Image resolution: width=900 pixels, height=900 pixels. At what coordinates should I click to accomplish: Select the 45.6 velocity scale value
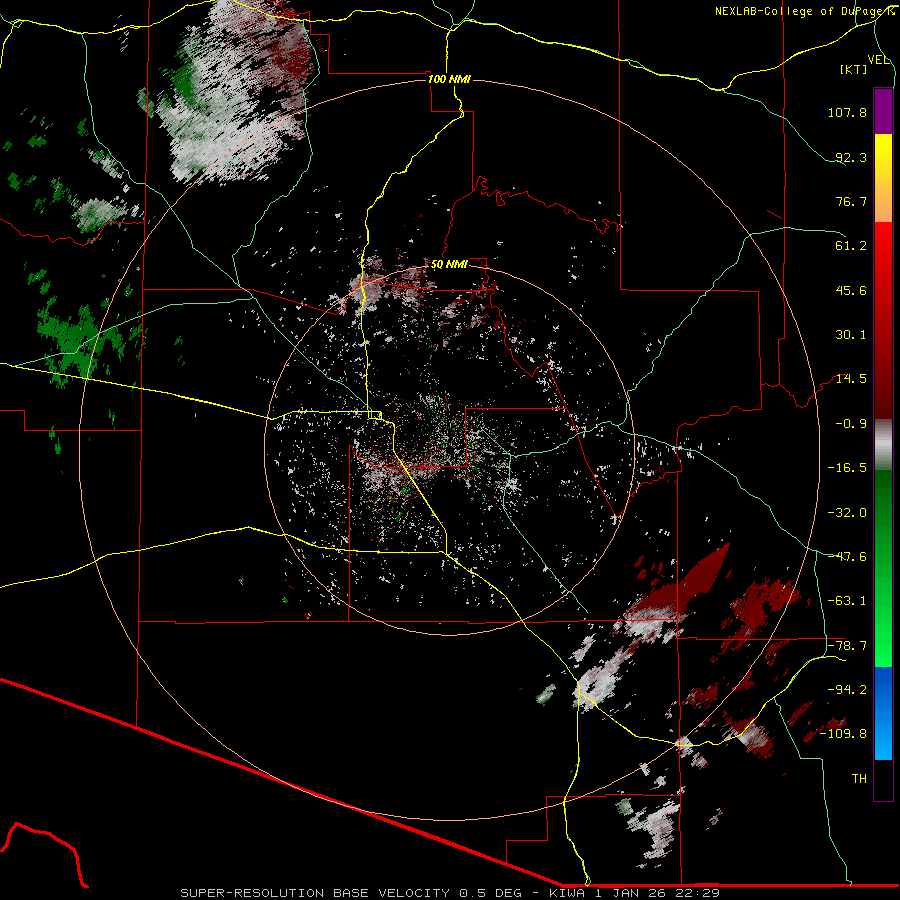tap(851, 290)
